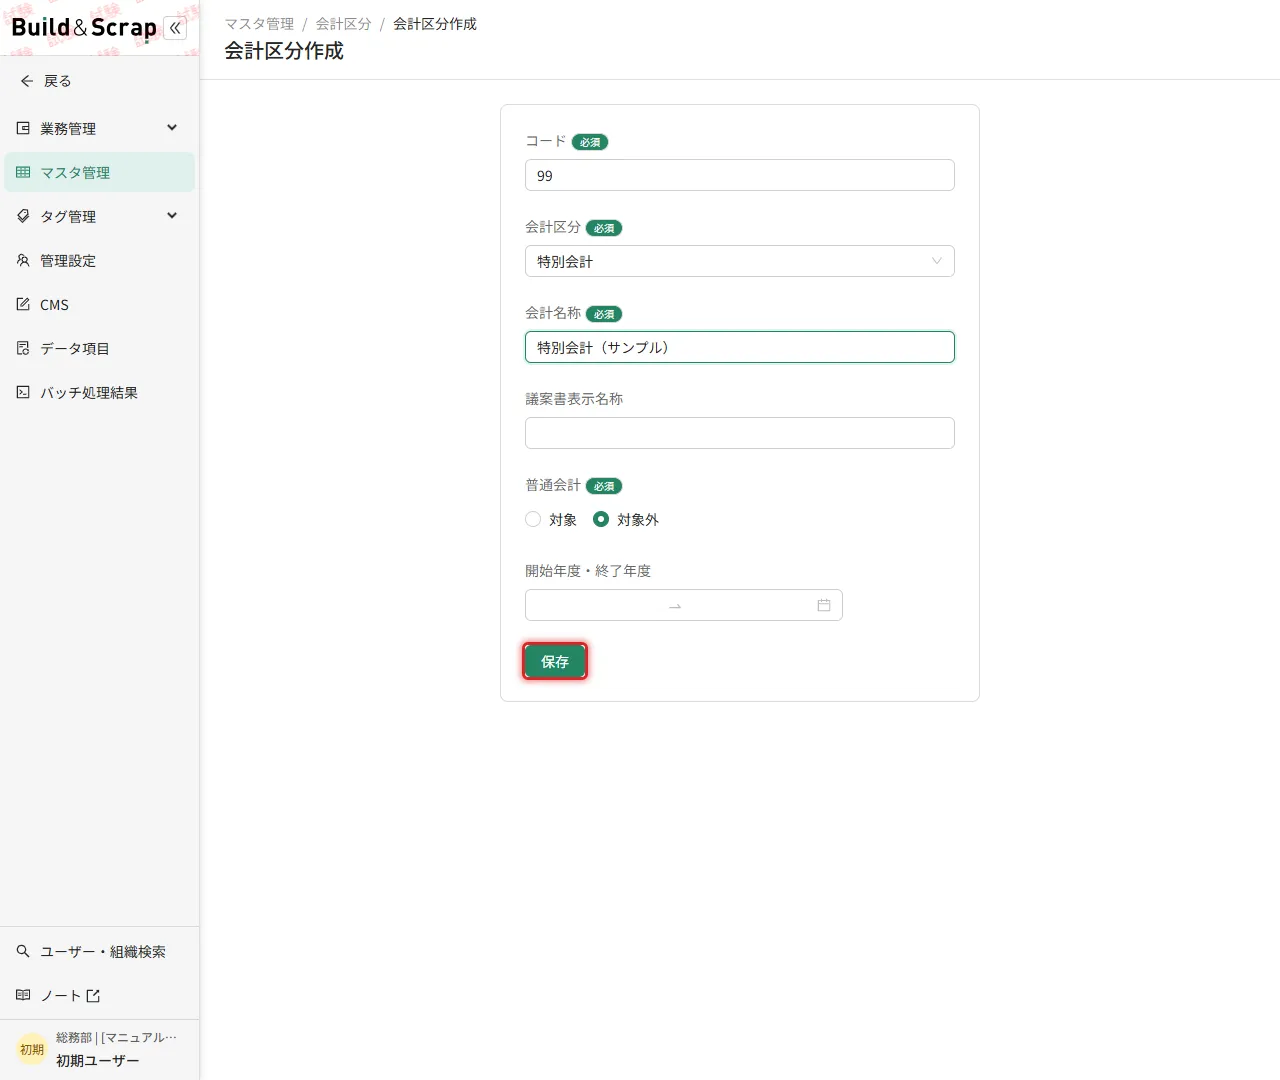
Task: Select the 対象外 radio button
Action: [601, 519]
